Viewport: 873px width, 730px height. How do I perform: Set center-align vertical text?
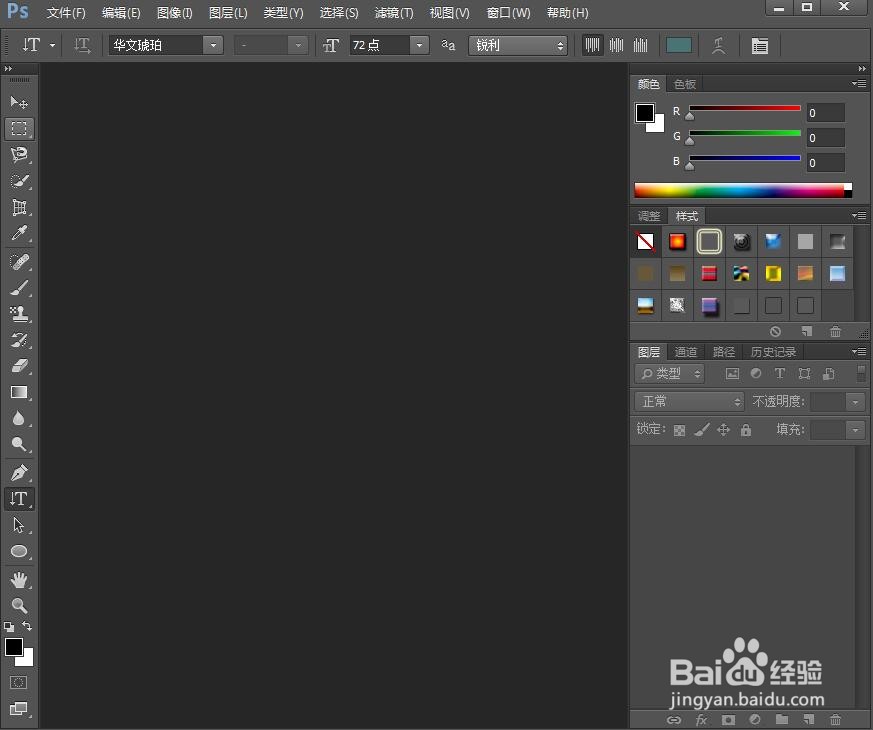616,45
